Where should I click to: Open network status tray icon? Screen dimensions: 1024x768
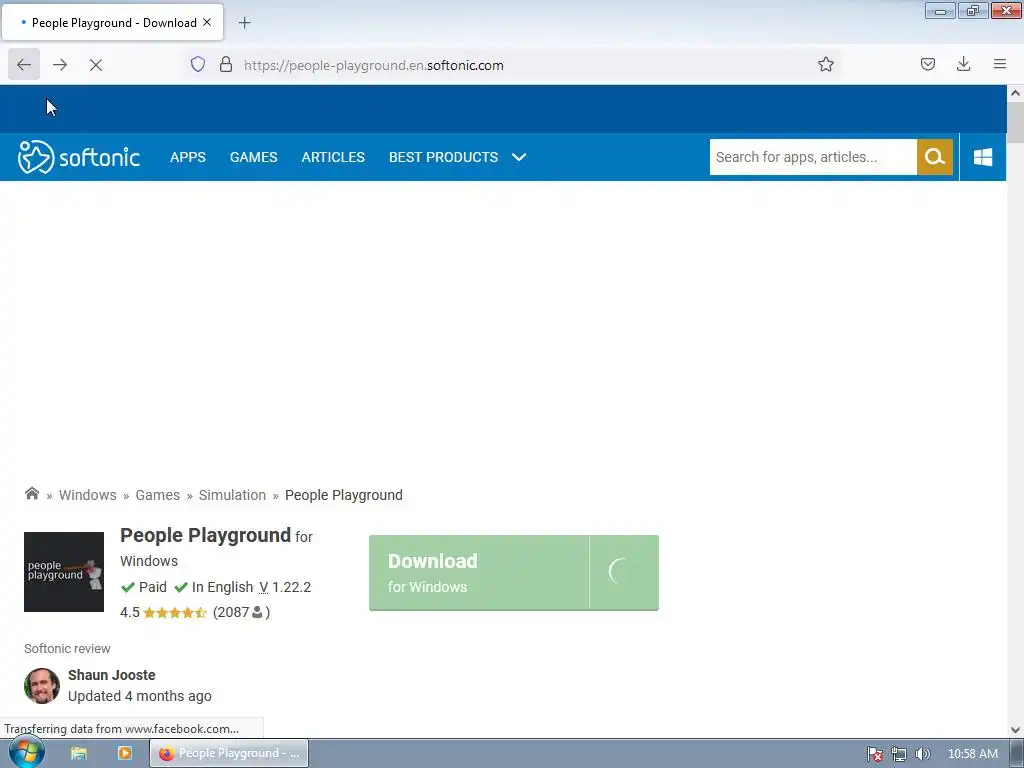pos(899,754)
